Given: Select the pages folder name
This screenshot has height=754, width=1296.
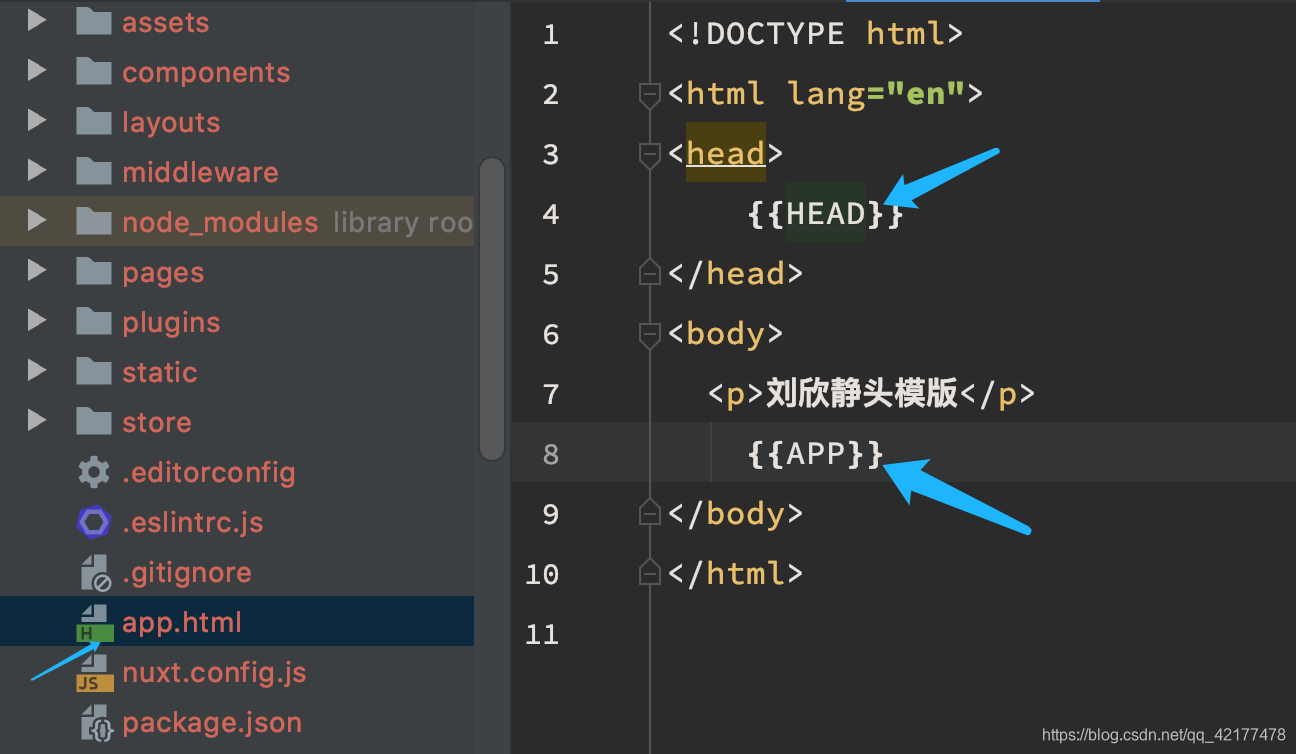Looking at the screenshot, I should coord(163,272).
